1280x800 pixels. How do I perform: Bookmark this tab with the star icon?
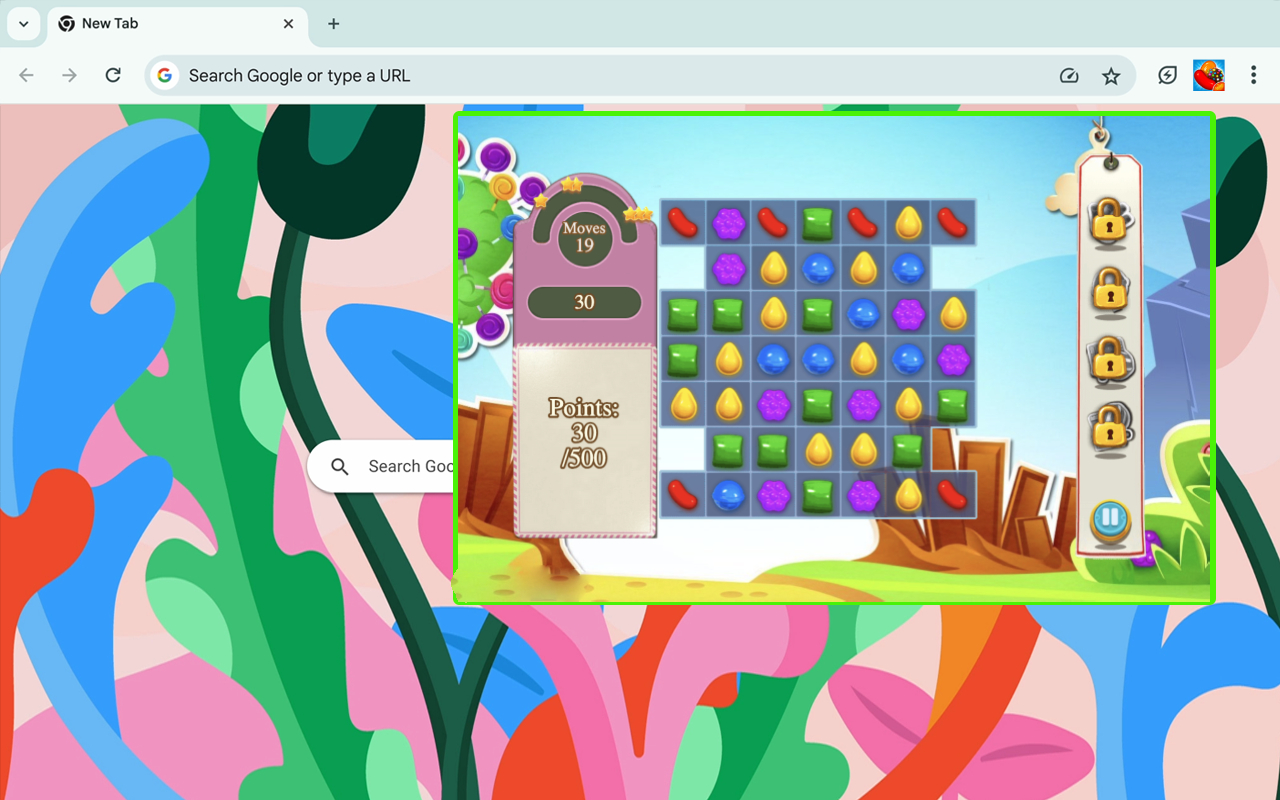(x=1111, y=76)
